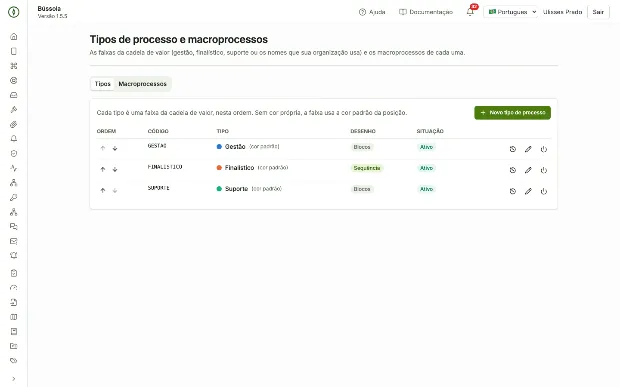Deactivate the Suporte type with power icon

point(544,191)
